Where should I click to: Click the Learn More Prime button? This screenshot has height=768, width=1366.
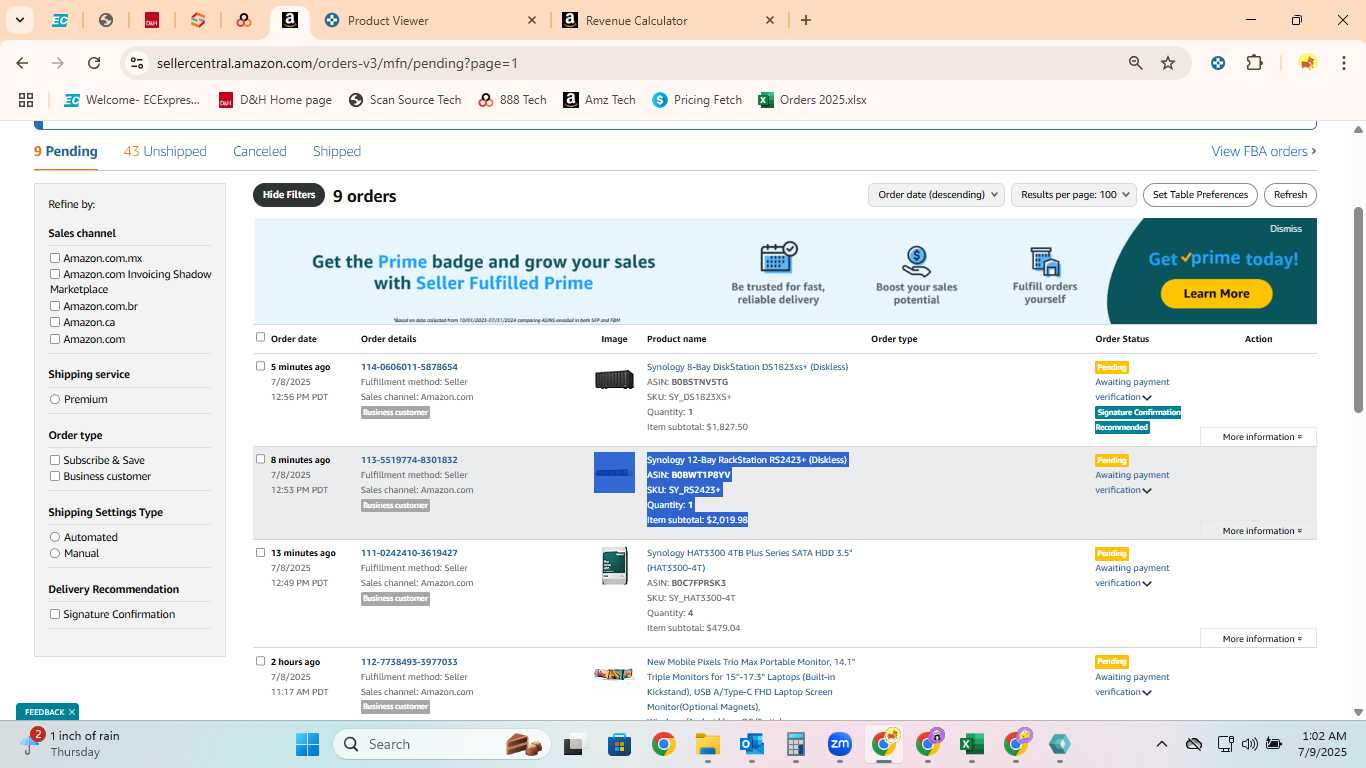coord(1216,293)
